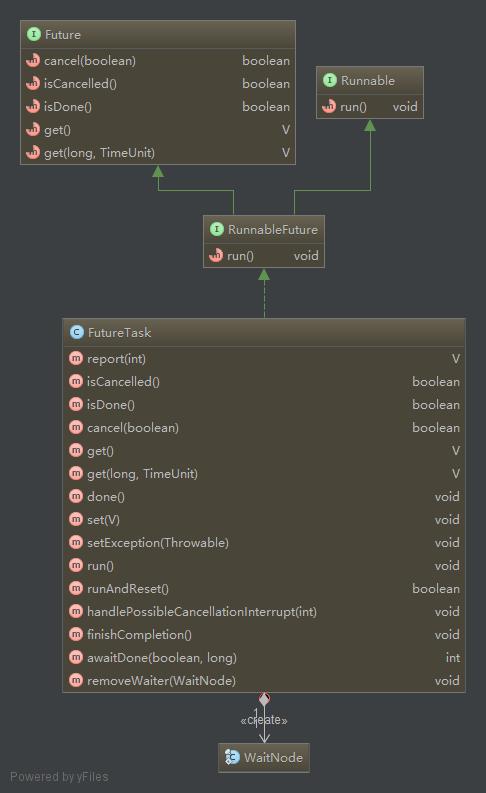Screen dimensions: 486x793
Task: Select the Future node title
Action: coord(63,34)
